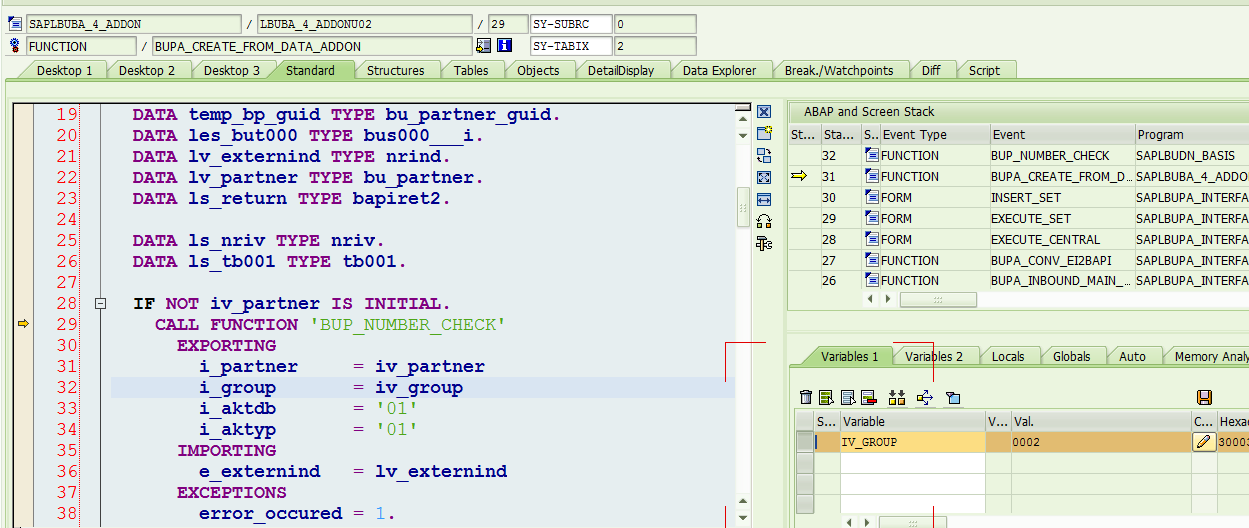Open the Script tab
1249x528 pixels.
[x=984, y=70]
